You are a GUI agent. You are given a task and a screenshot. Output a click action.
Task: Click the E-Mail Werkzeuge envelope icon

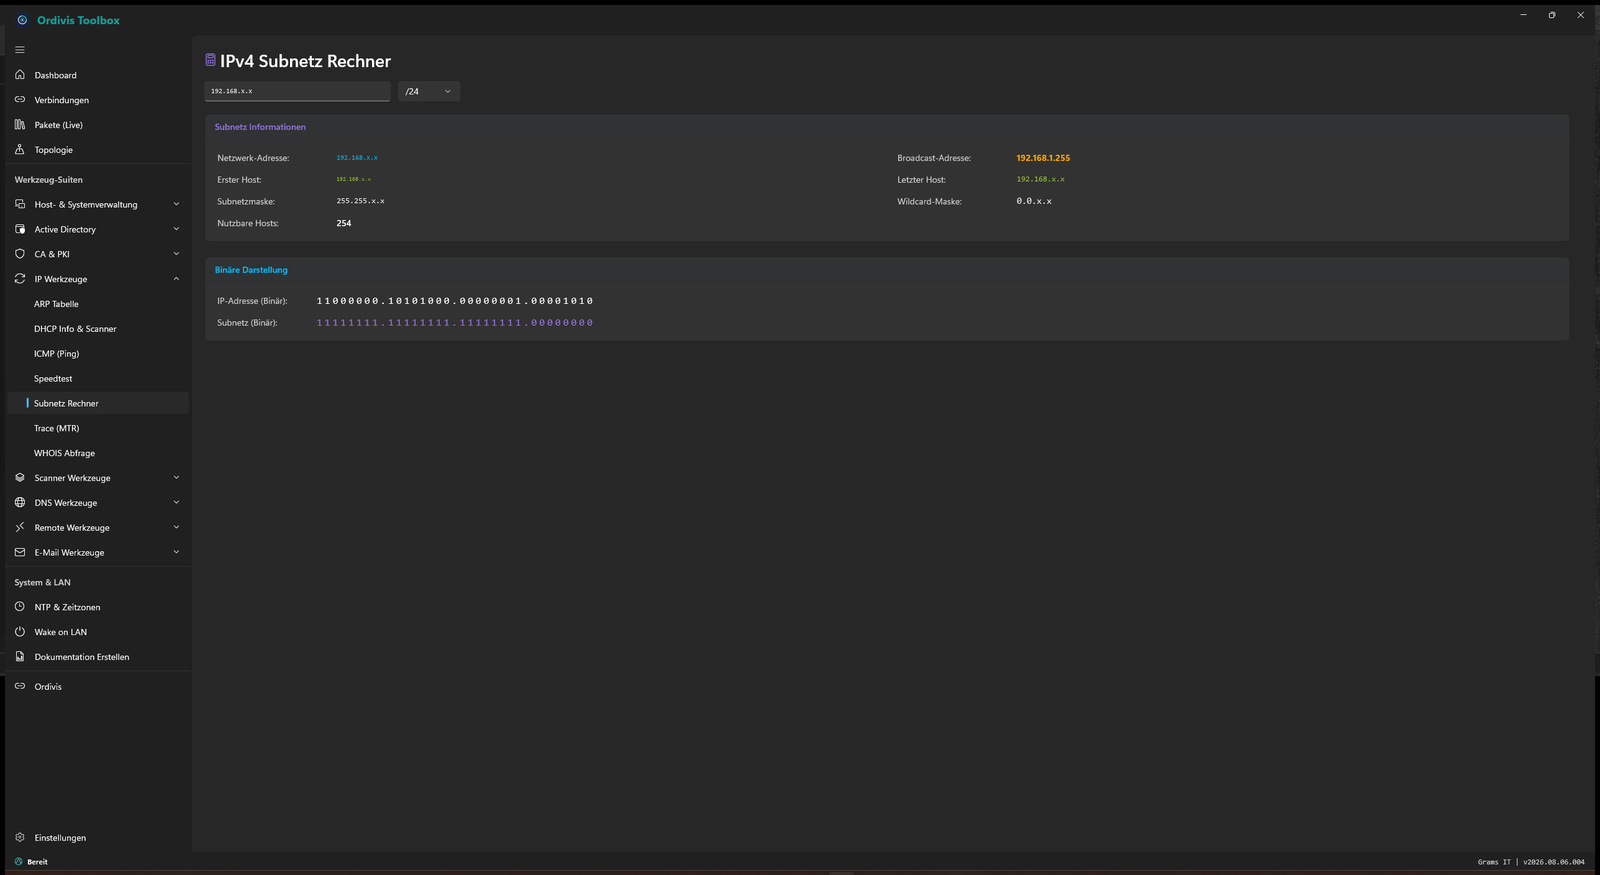click(19, 552)
